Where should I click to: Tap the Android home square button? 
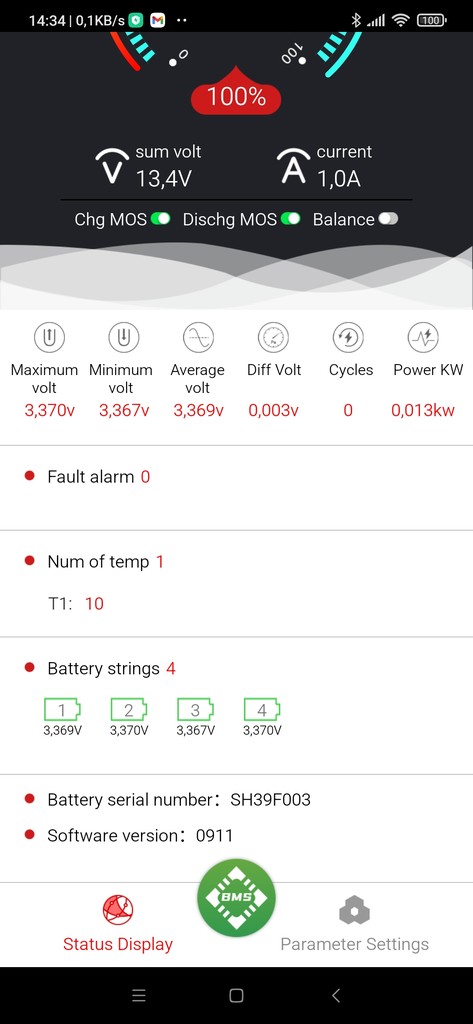pos(236,995)
